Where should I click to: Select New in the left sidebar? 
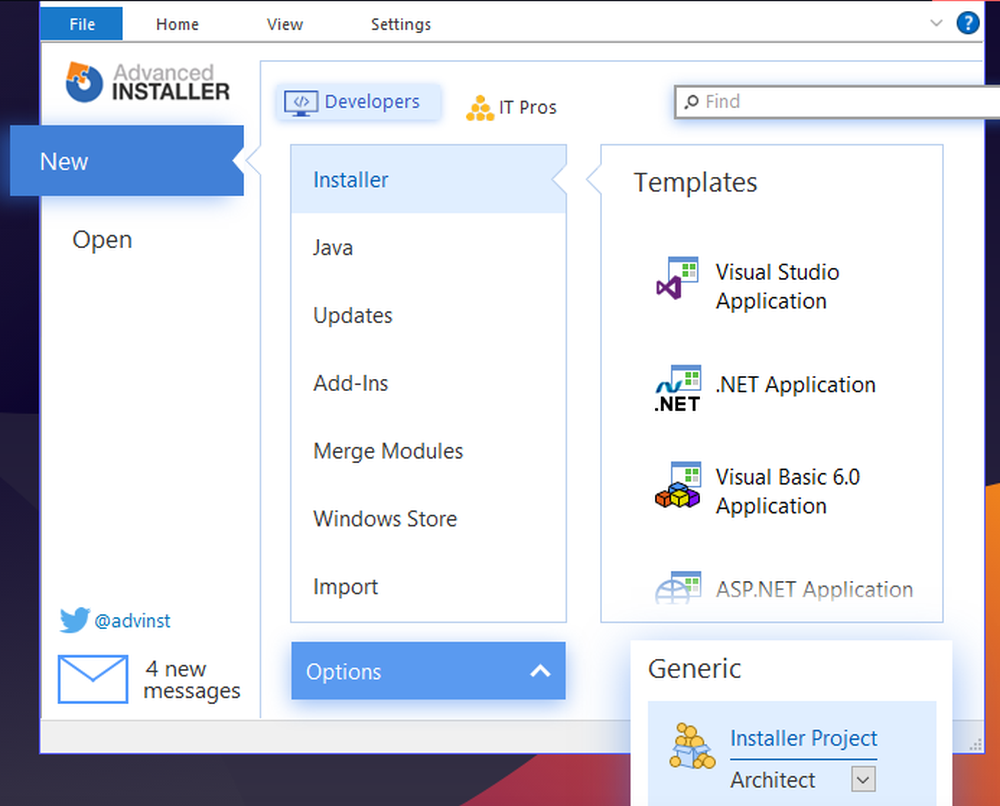pos(126,161)
